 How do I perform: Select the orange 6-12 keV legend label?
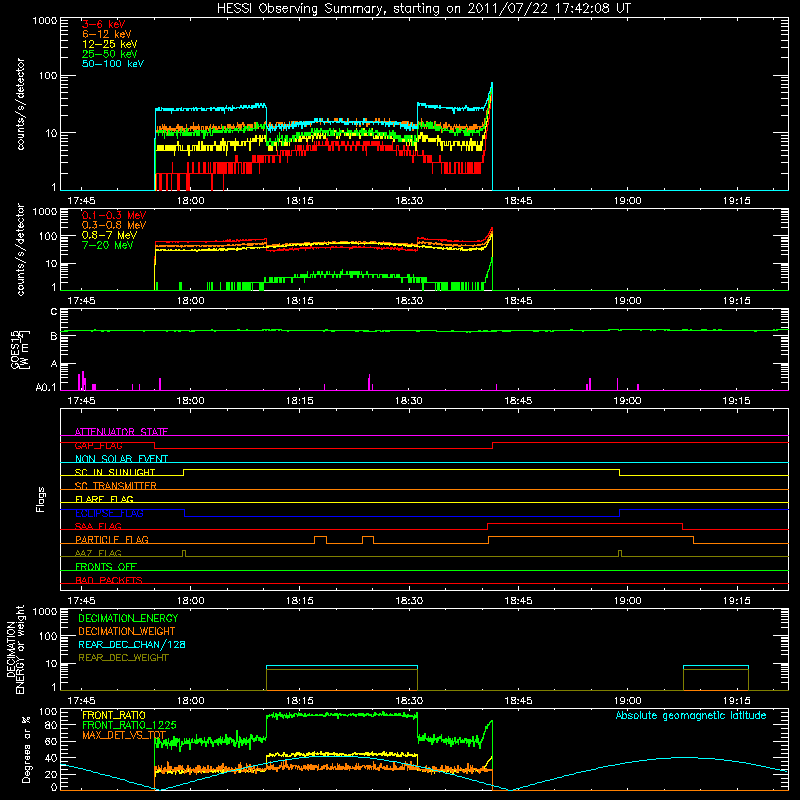[x=107, y=34]
